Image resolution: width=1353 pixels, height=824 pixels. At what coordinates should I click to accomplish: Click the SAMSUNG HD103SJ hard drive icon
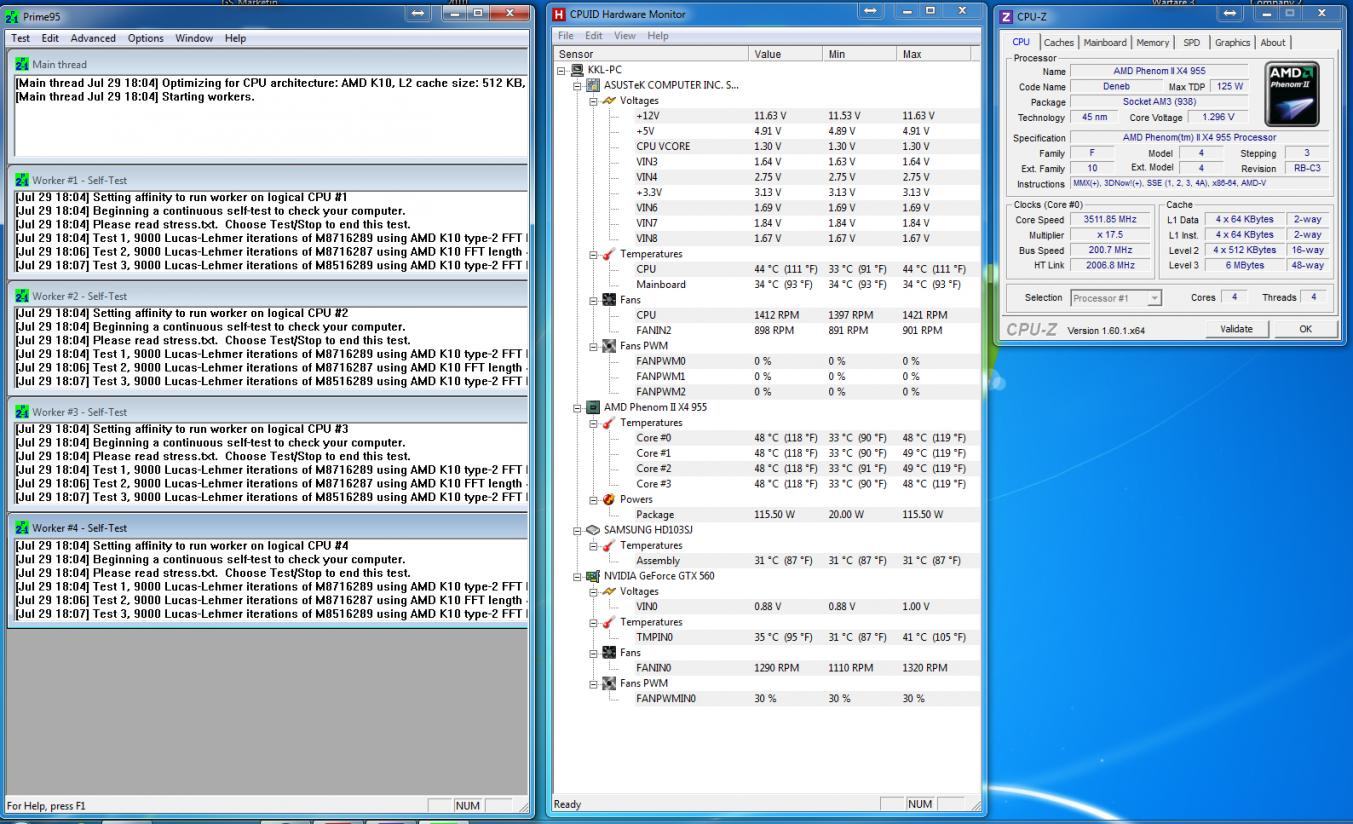click(593, 530)
